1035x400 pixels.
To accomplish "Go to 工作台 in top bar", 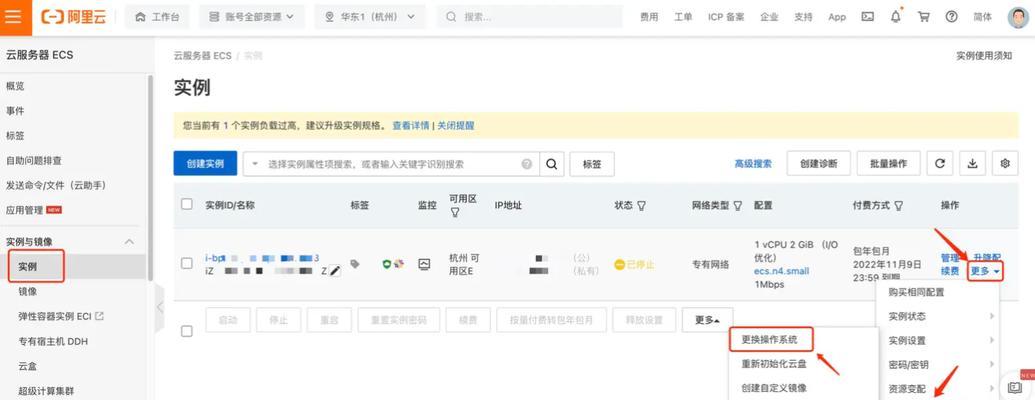I will click(x=157, y=17).
